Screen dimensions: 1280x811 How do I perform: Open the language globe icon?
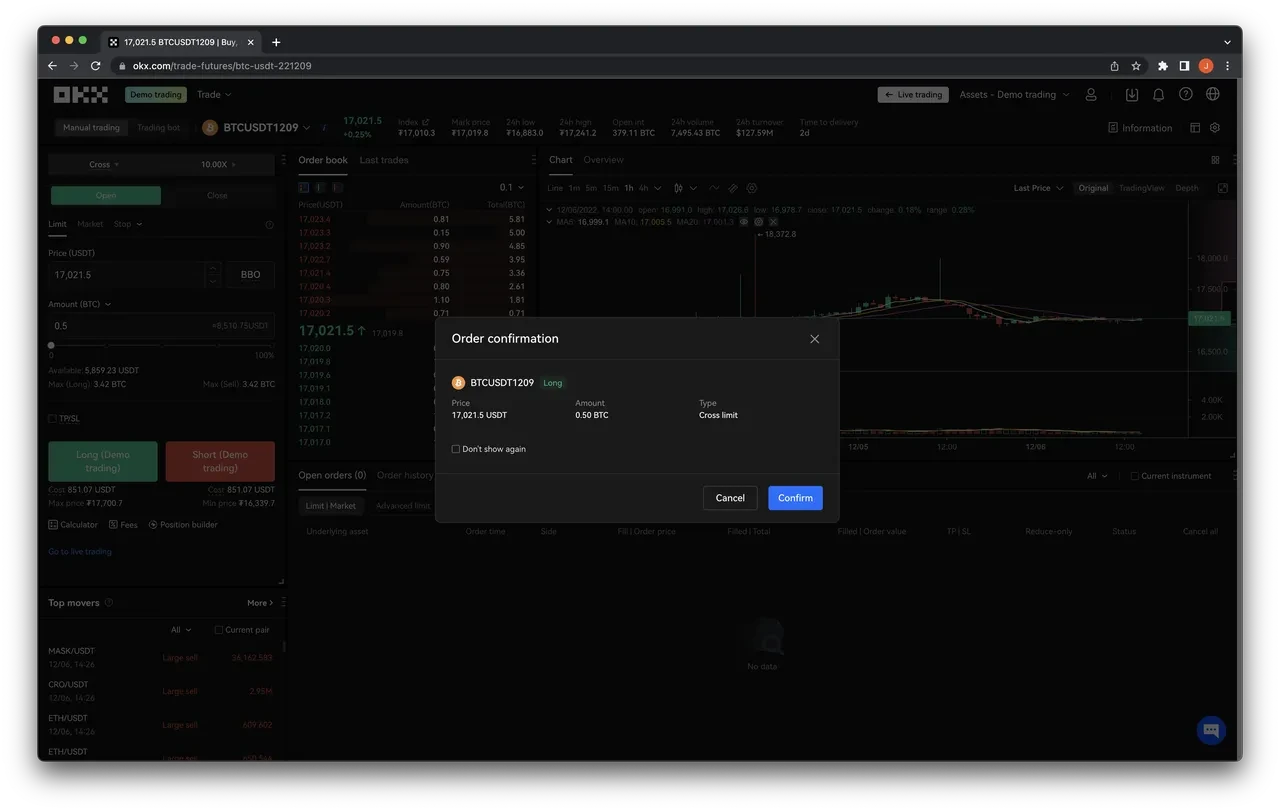[x=1213, y=95]
